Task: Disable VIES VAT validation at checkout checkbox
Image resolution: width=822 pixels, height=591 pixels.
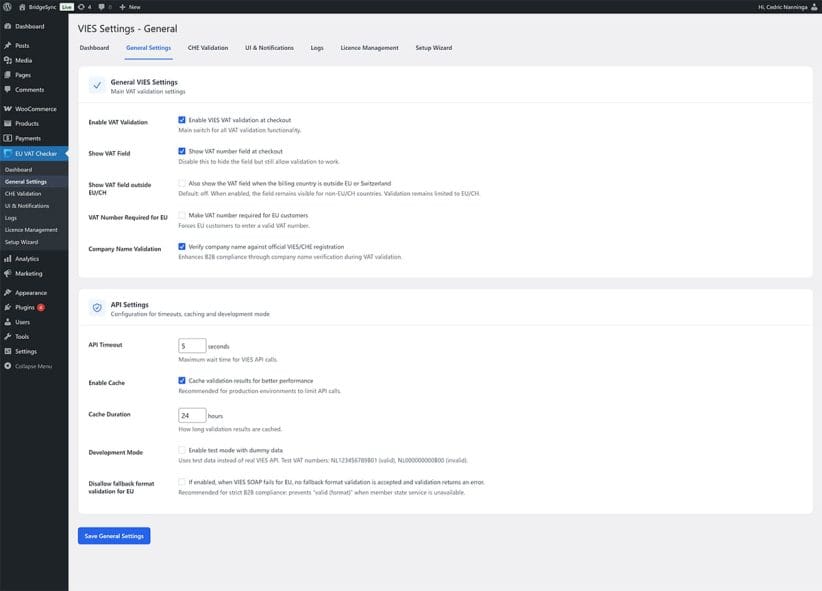Action: (182, 120)
